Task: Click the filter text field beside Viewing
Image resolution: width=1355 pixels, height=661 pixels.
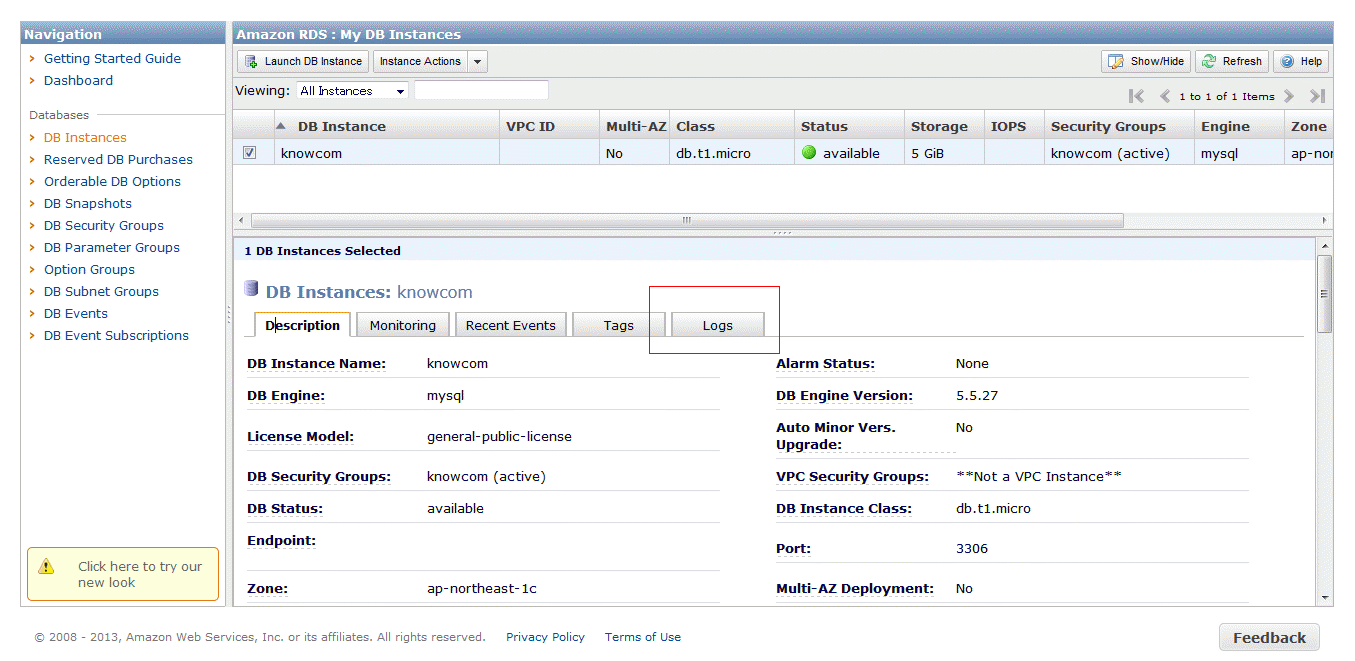Action: [x=481, y=91]
